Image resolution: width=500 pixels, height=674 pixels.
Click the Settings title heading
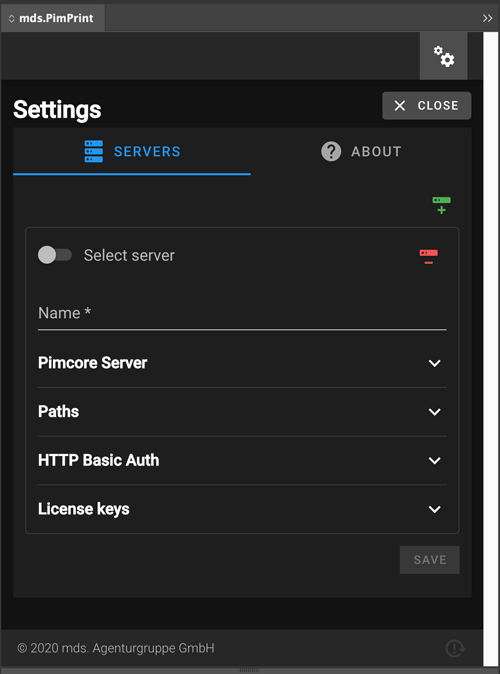click(57, 110)
